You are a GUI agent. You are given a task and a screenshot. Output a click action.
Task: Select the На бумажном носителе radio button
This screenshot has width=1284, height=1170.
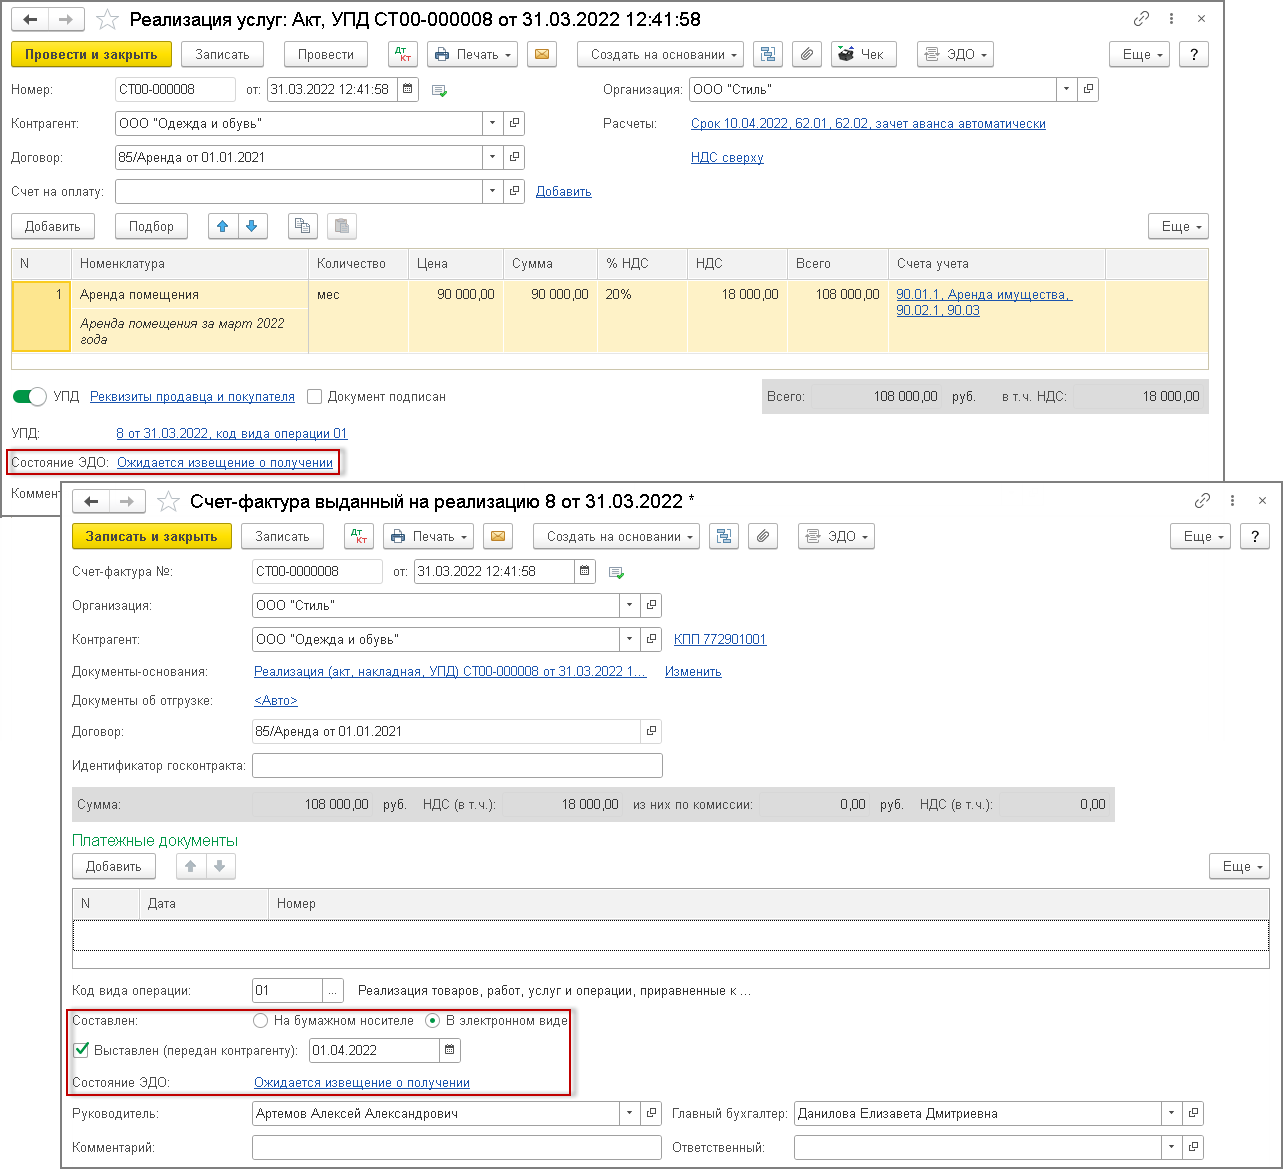coord(260,1021)
